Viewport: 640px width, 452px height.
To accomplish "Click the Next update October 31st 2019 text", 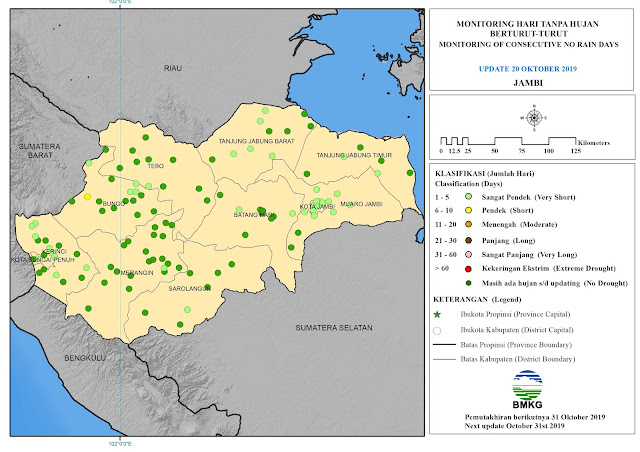I will click(x=514, y=425).
